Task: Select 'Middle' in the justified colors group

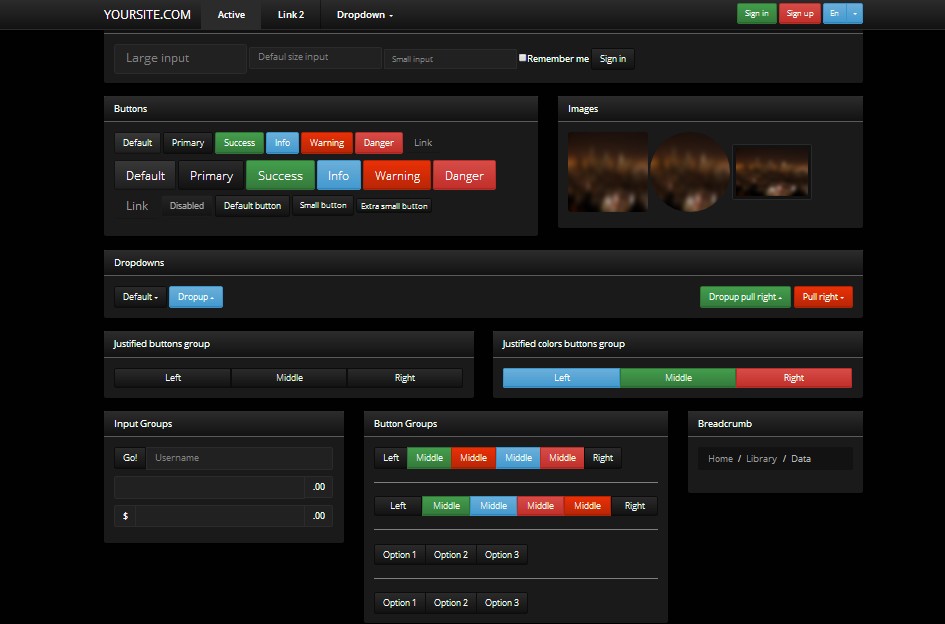Action: click(677, 377)
